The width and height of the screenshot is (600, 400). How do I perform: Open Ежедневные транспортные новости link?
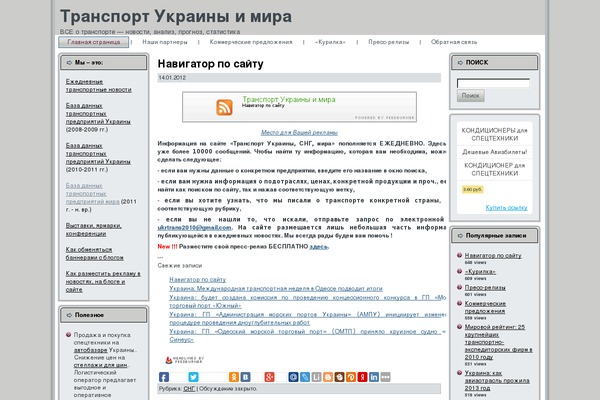point(99,85)
